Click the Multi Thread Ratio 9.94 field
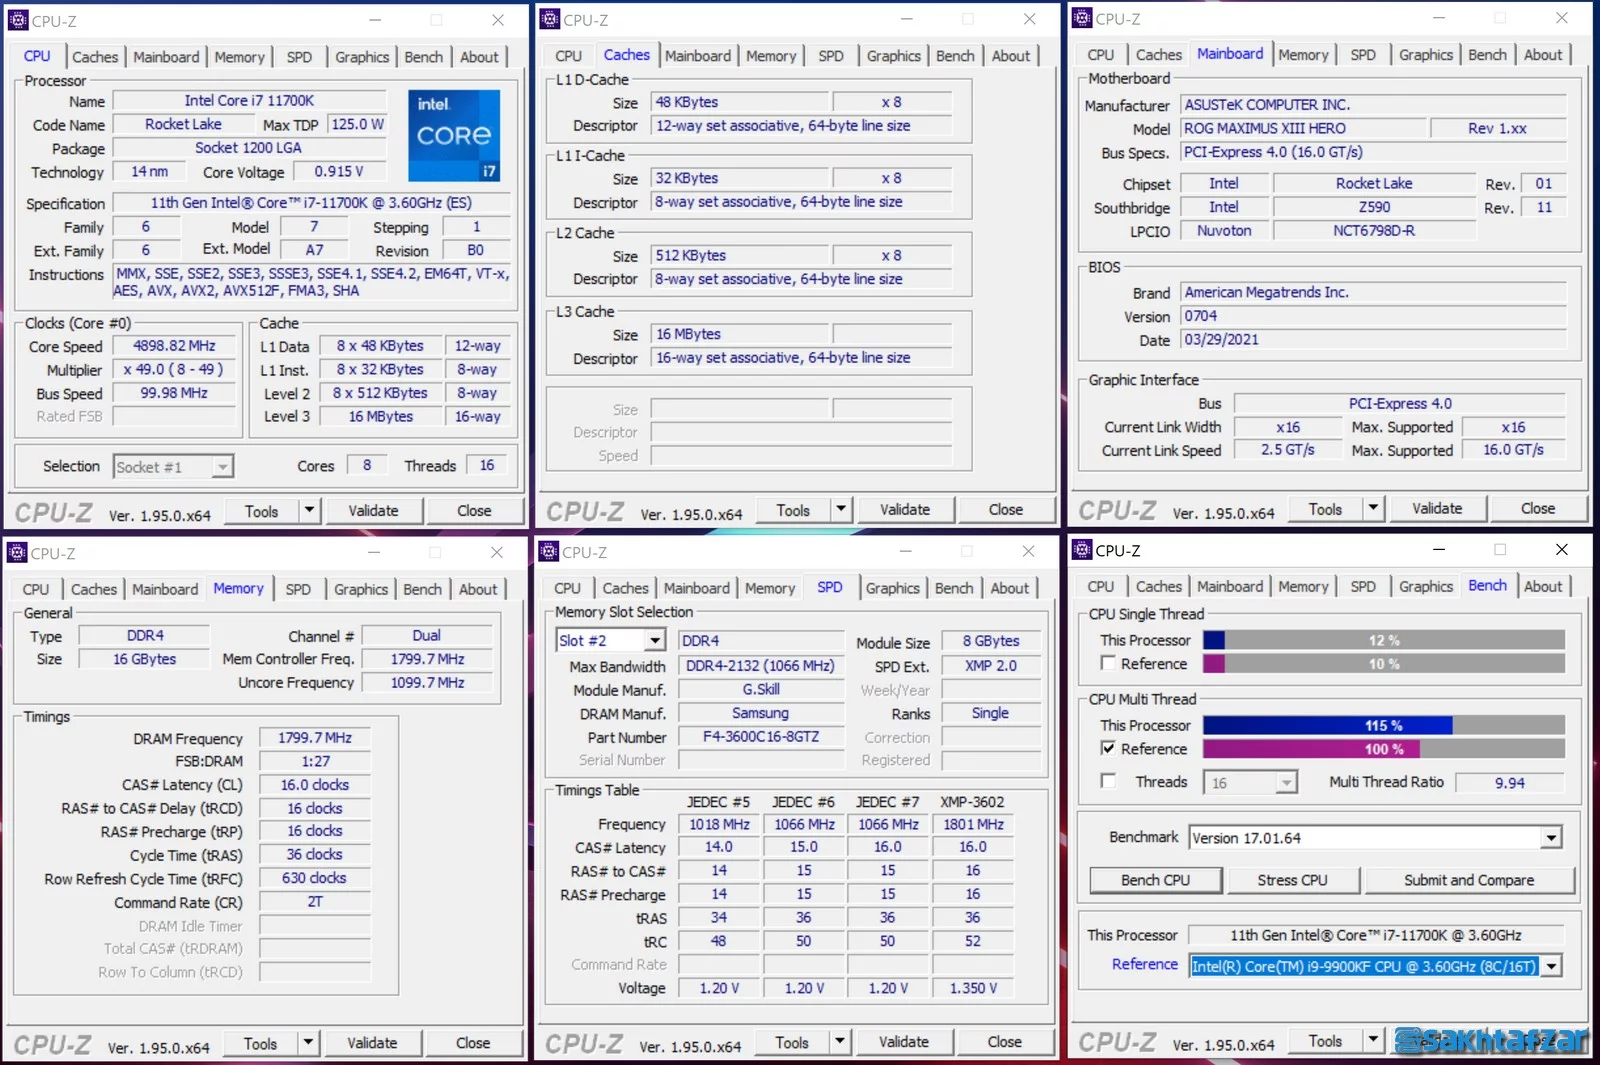The height and width of the screenshot is (1065, 1600). click(x=1510, y=783)
